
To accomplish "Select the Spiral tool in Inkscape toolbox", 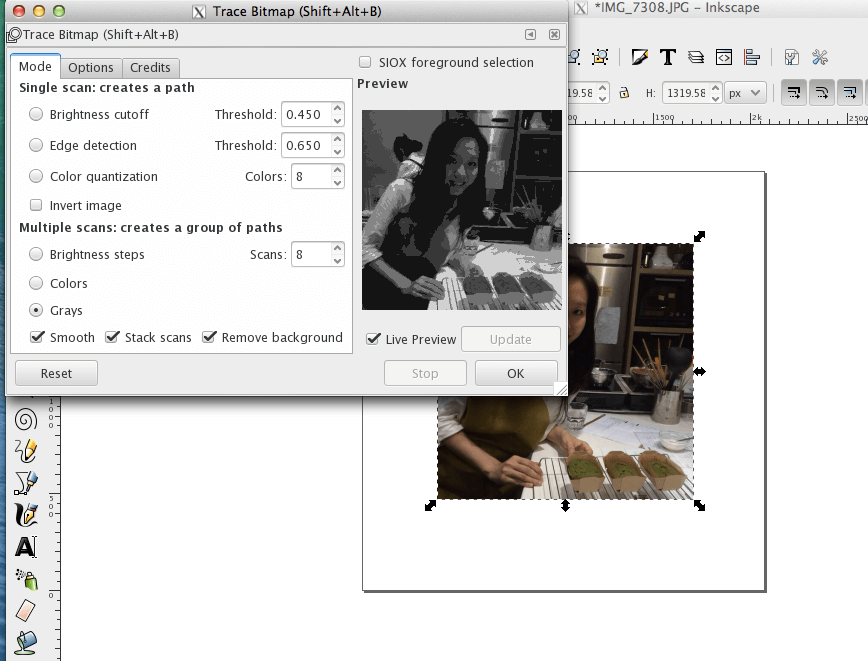I will click(25, 420).
